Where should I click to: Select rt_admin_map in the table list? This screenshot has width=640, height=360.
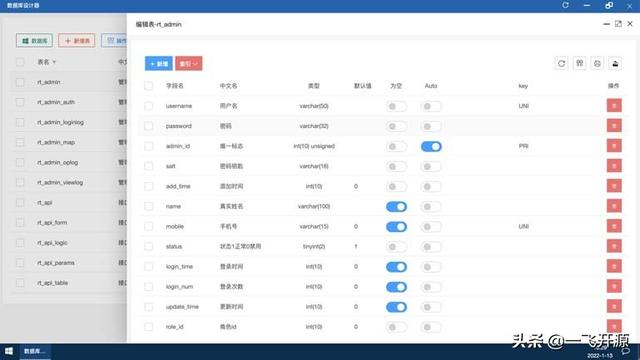(x=56, y=142)
